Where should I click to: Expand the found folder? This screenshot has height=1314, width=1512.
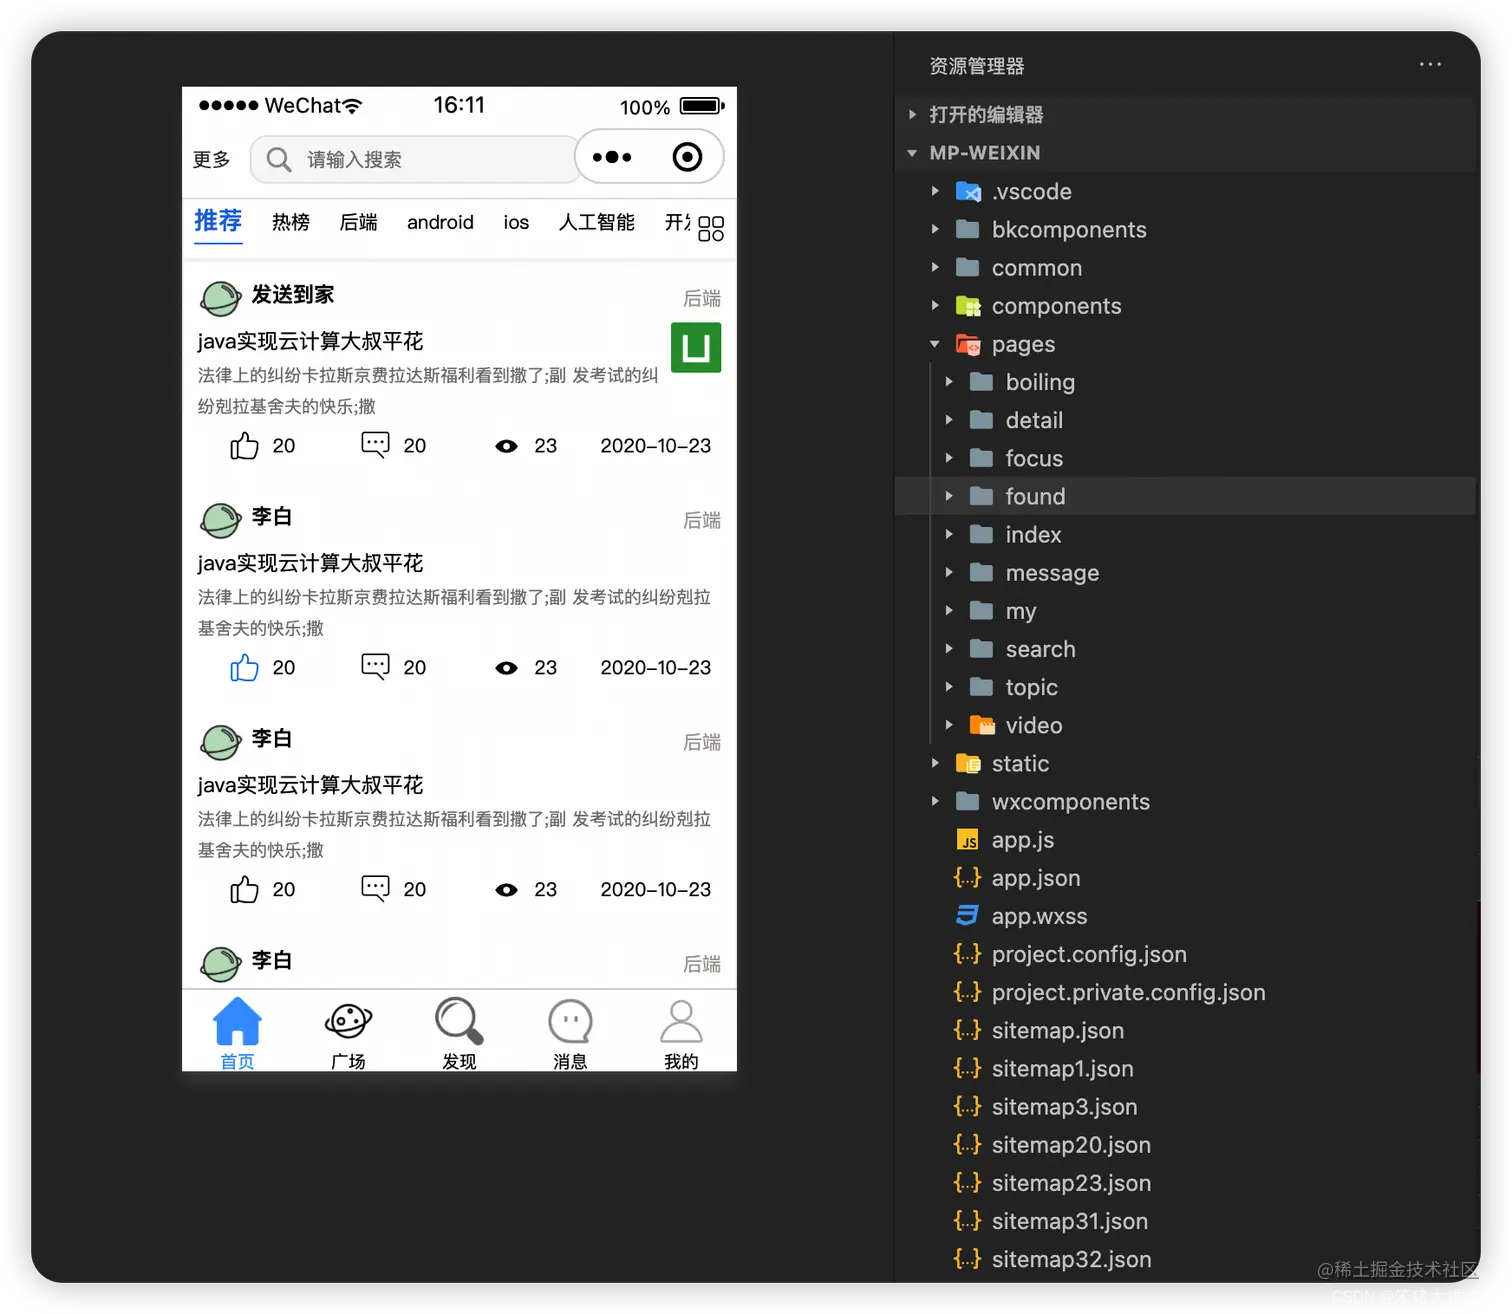(949, 496)
